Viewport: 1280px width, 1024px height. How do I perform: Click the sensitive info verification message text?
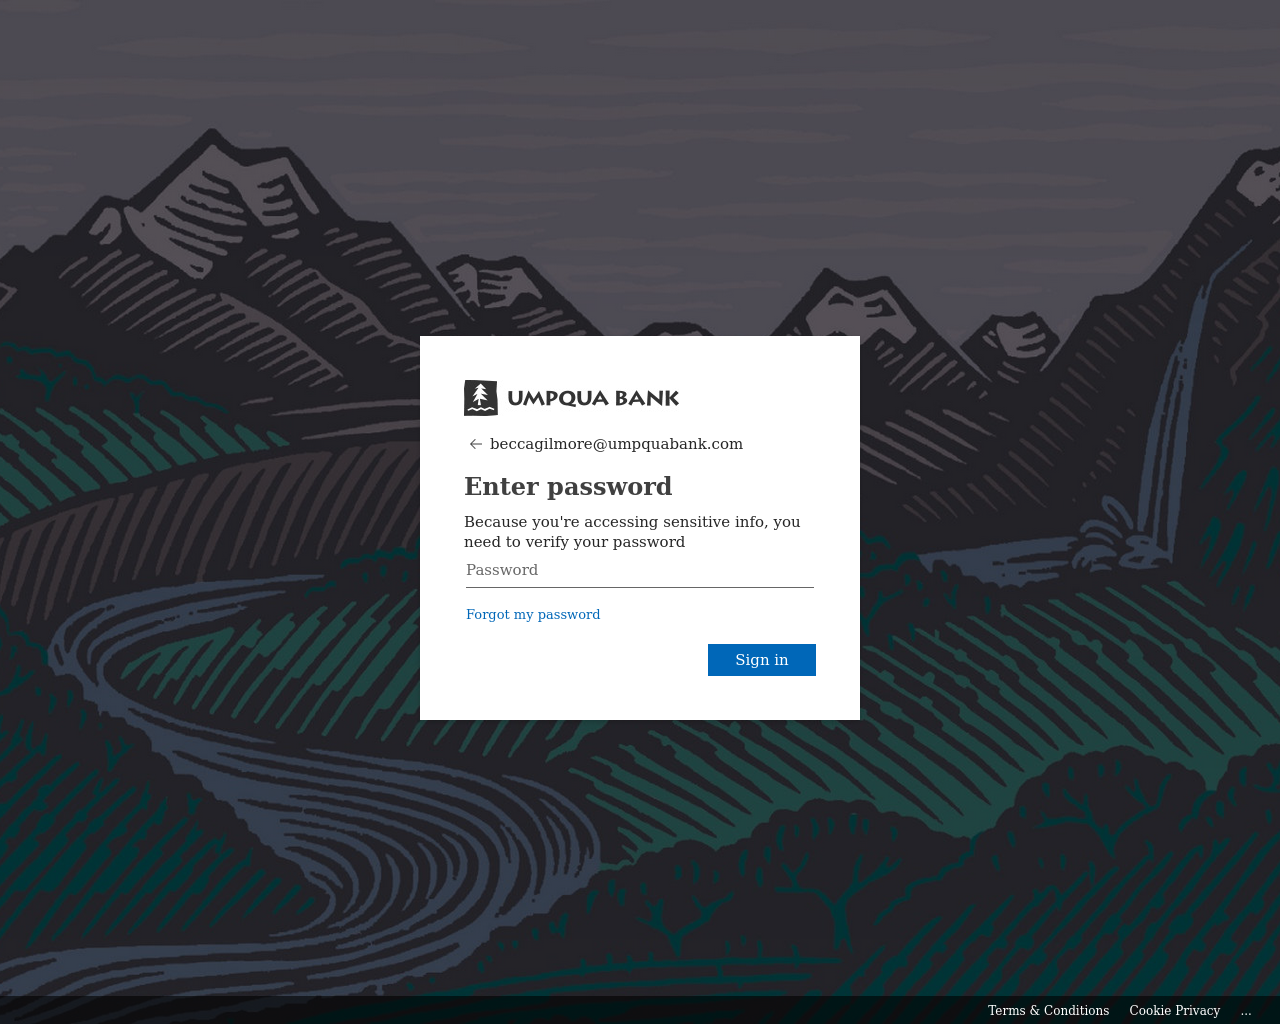click(x=632, y=532)
